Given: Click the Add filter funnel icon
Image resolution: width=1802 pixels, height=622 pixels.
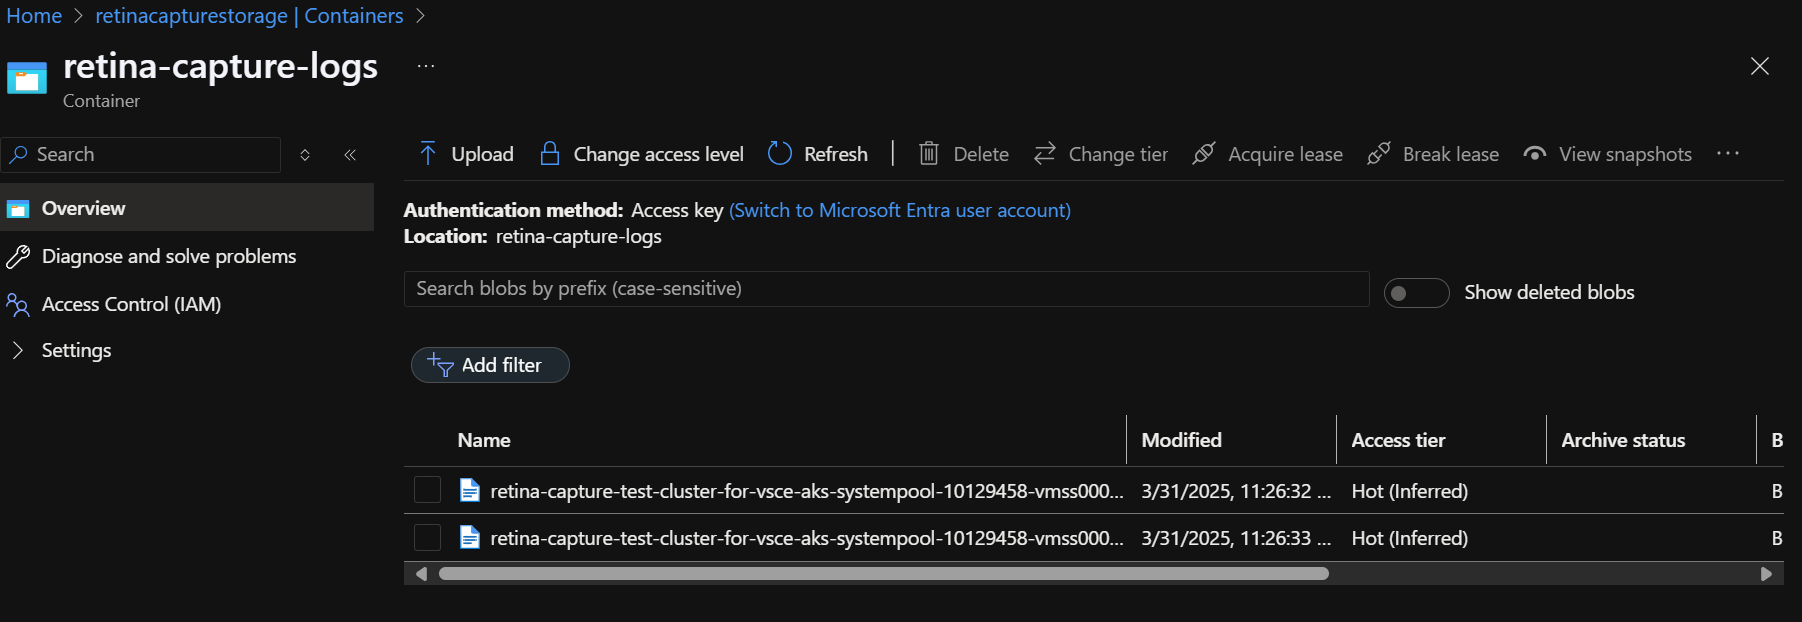Looking at the screenshot, I should coord(440,365).
